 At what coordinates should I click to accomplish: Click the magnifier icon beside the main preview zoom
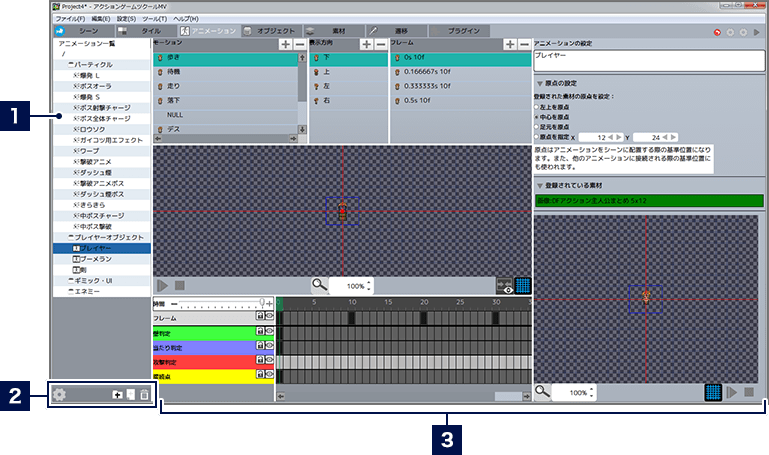pos(319,285)
